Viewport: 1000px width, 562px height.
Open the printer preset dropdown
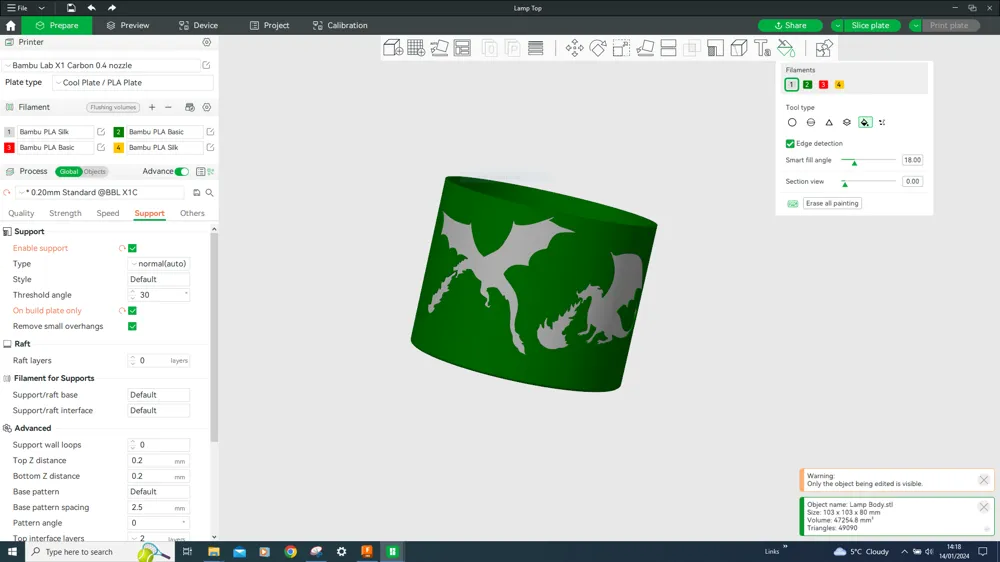click(102, 65)
